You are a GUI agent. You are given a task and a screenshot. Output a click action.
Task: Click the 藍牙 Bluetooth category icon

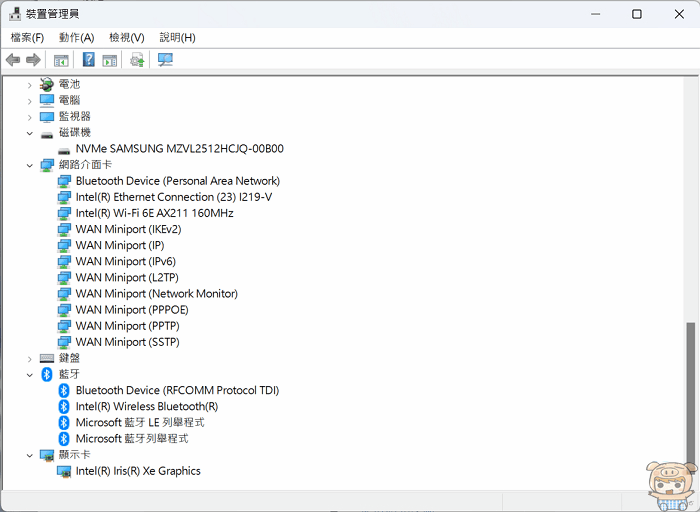click(x=47, y=374)
